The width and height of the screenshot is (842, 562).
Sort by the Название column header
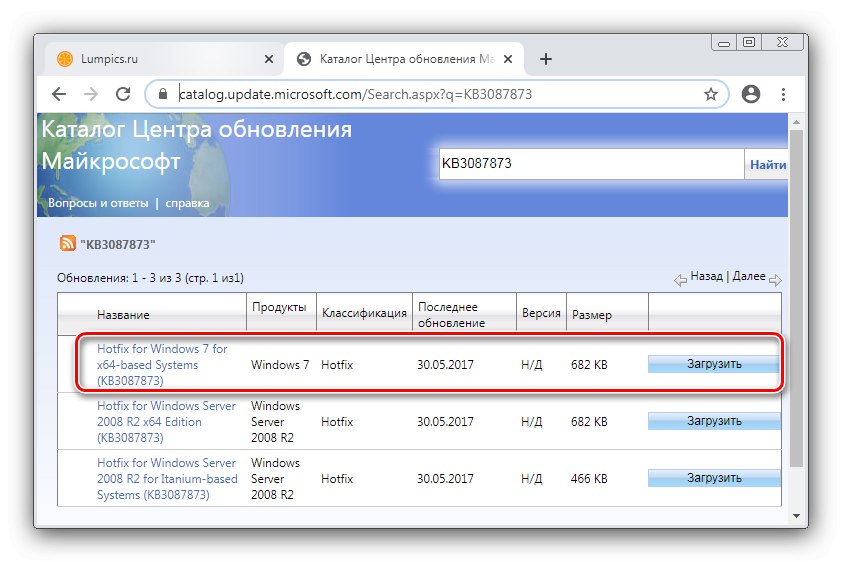[123, 315]
